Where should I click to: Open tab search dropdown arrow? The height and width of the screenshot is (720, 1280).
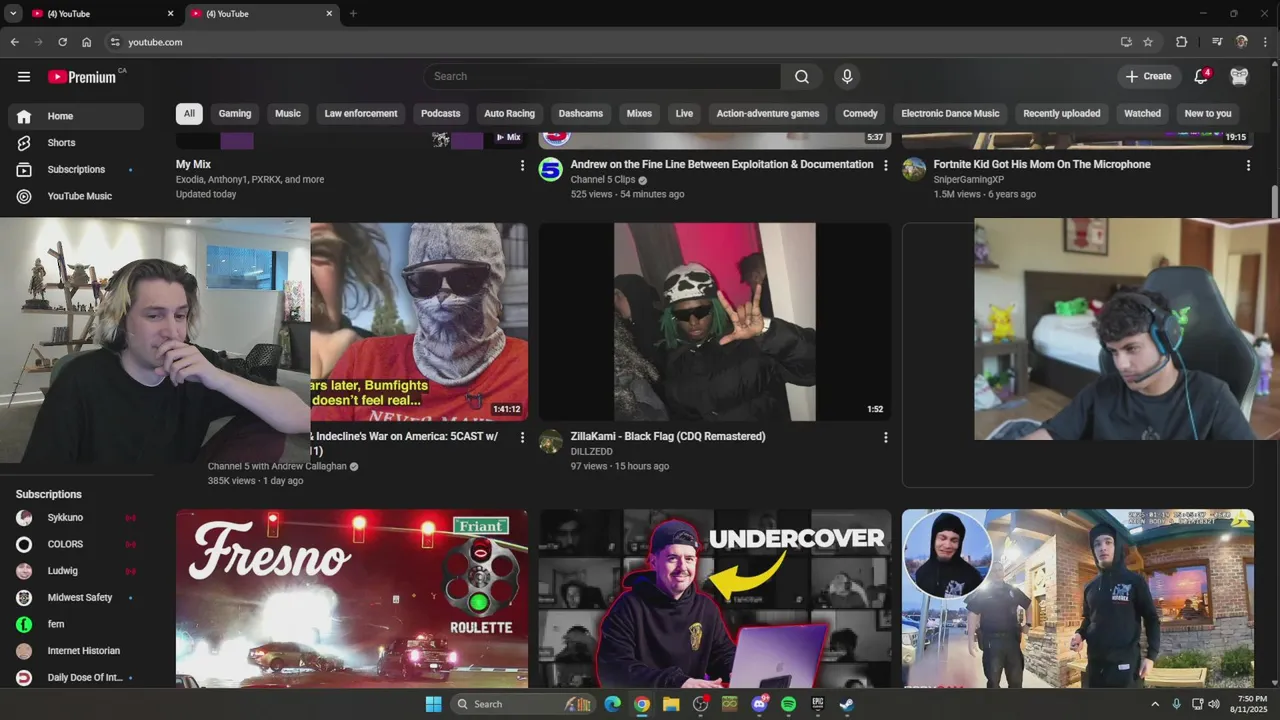12,14
